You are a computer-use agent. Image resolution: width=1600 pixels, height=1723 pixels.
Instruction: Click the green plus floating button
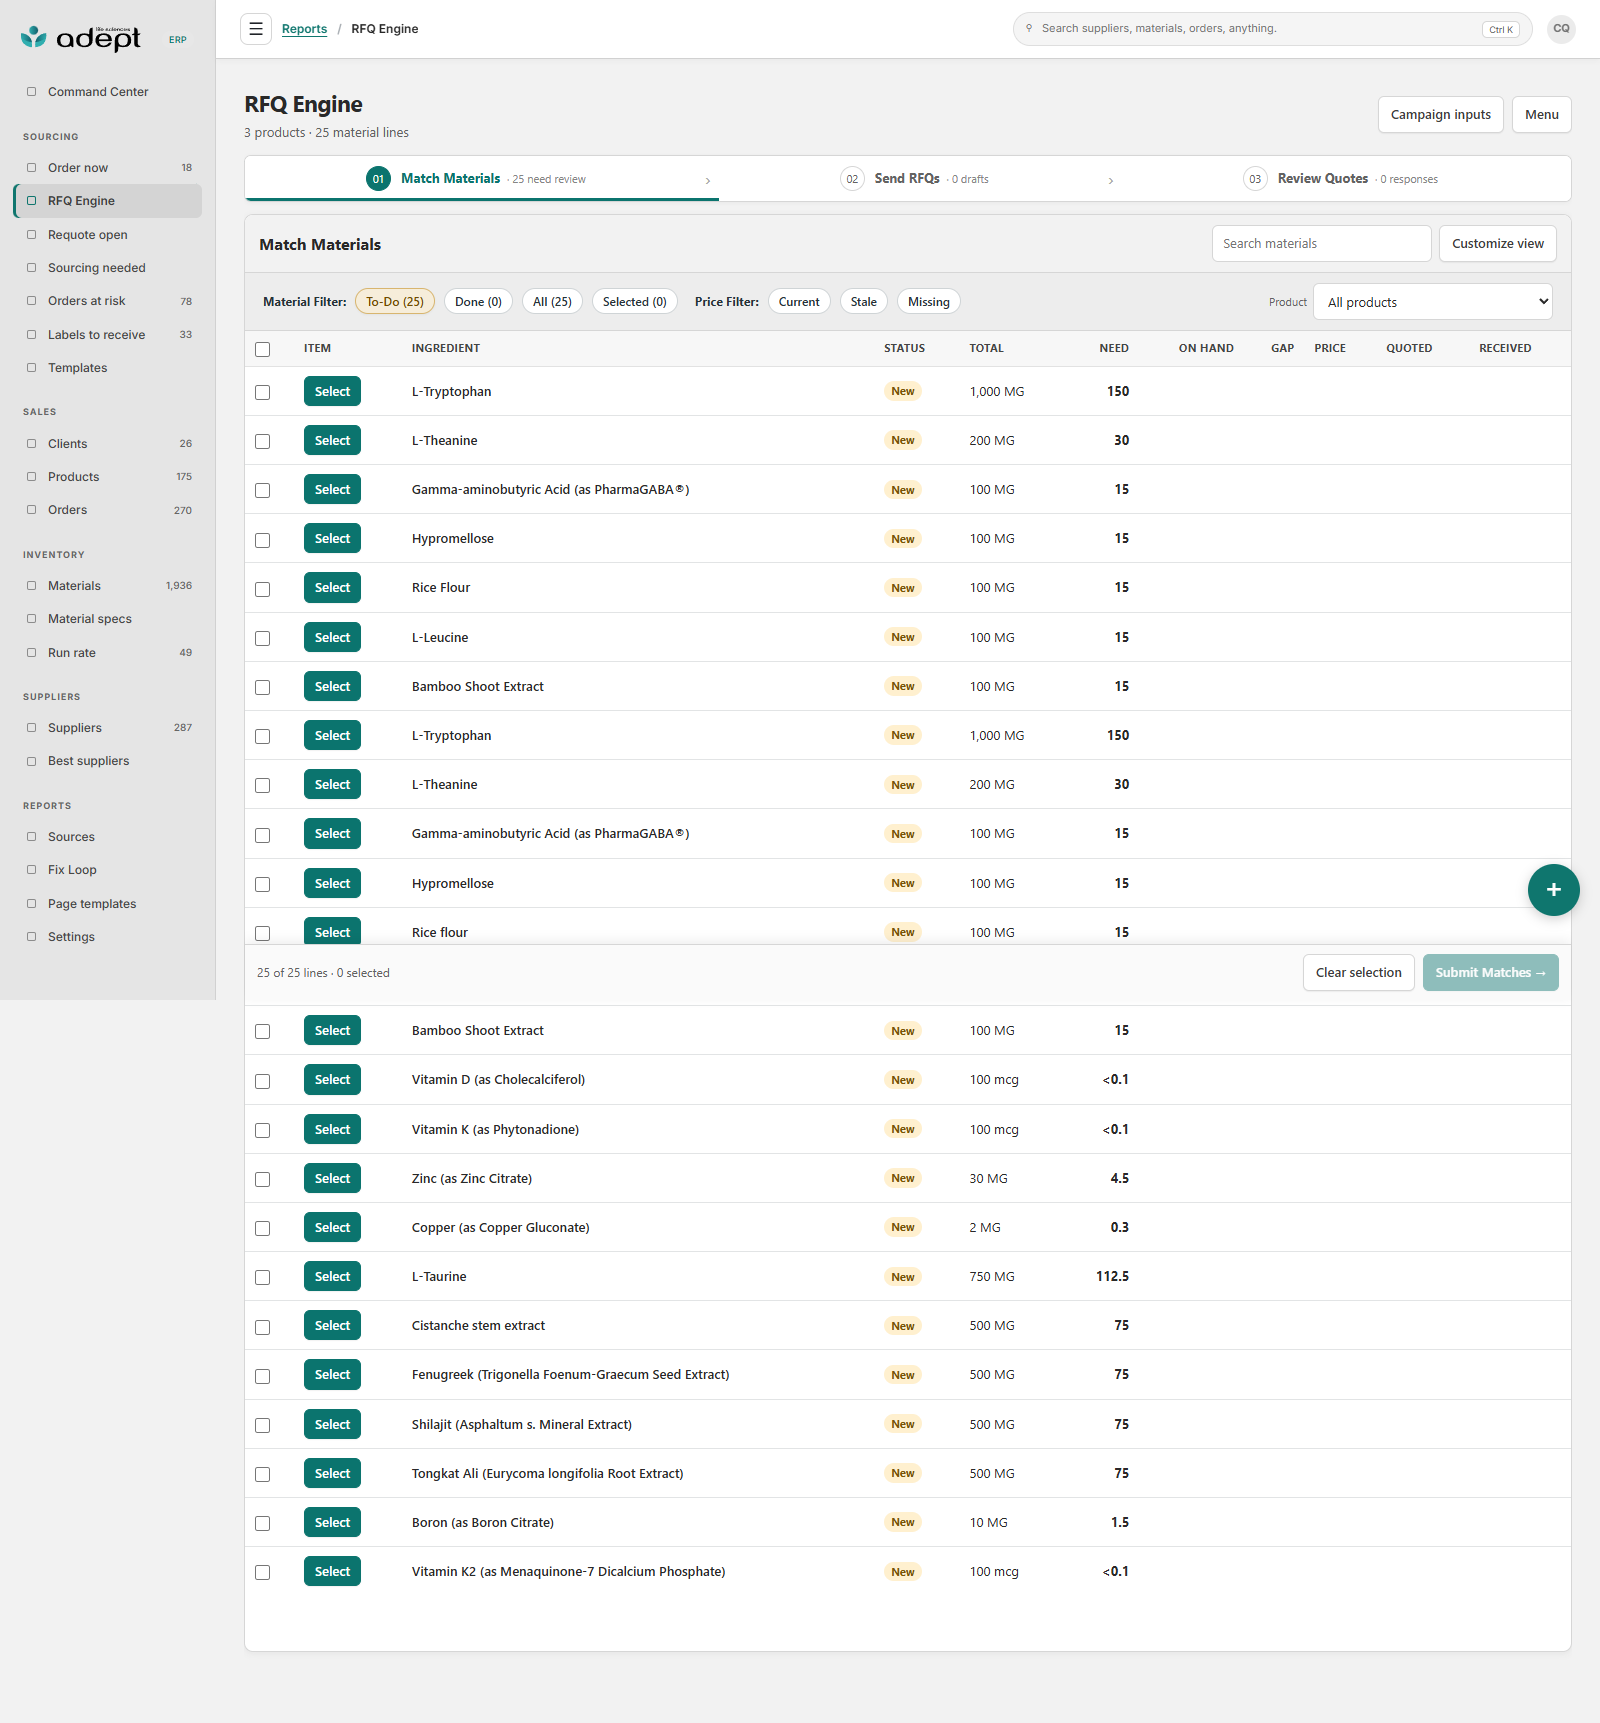(x=1553, y=890)
